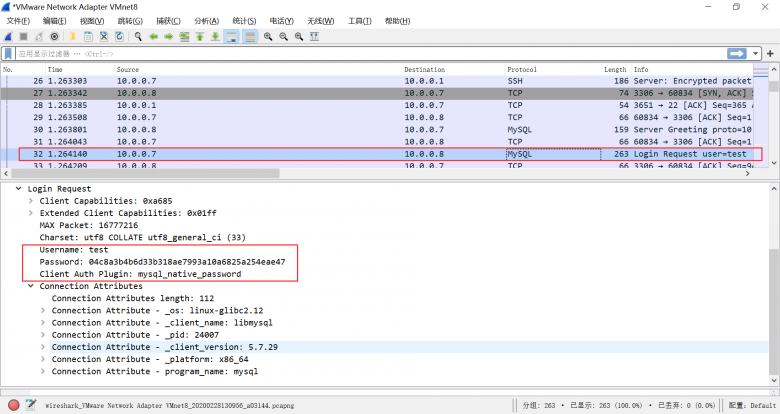Viewport: 780px width, 414px height.
Task: Restart the current capture
Action: (x=39, y=36)
